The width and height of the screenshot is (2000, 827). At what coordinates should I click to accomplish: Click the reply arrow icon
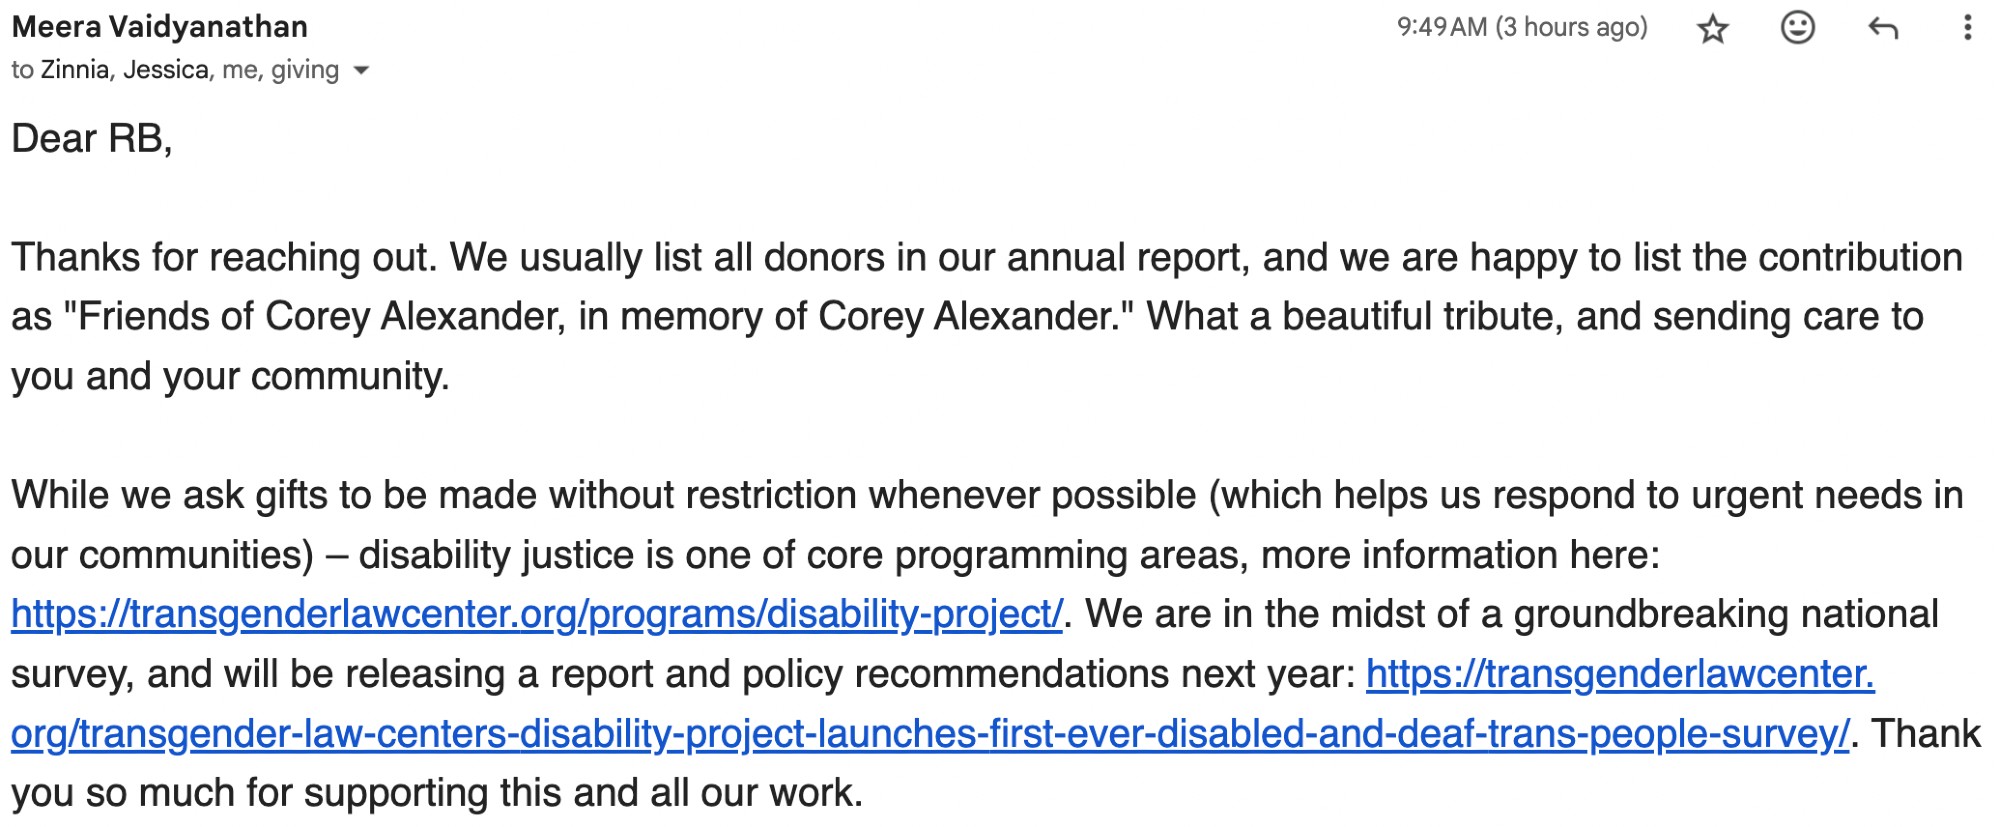(1882, 28)
